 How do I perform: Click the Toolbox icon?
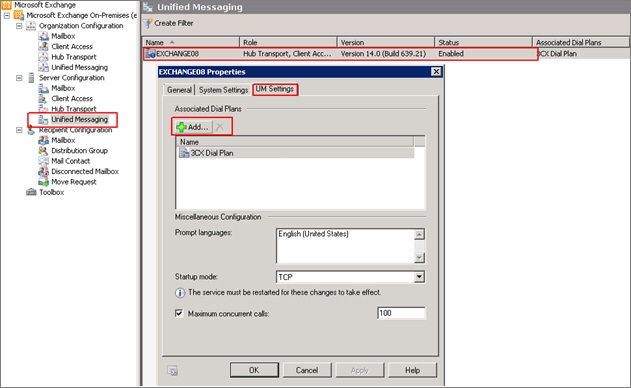pos(31,192)
